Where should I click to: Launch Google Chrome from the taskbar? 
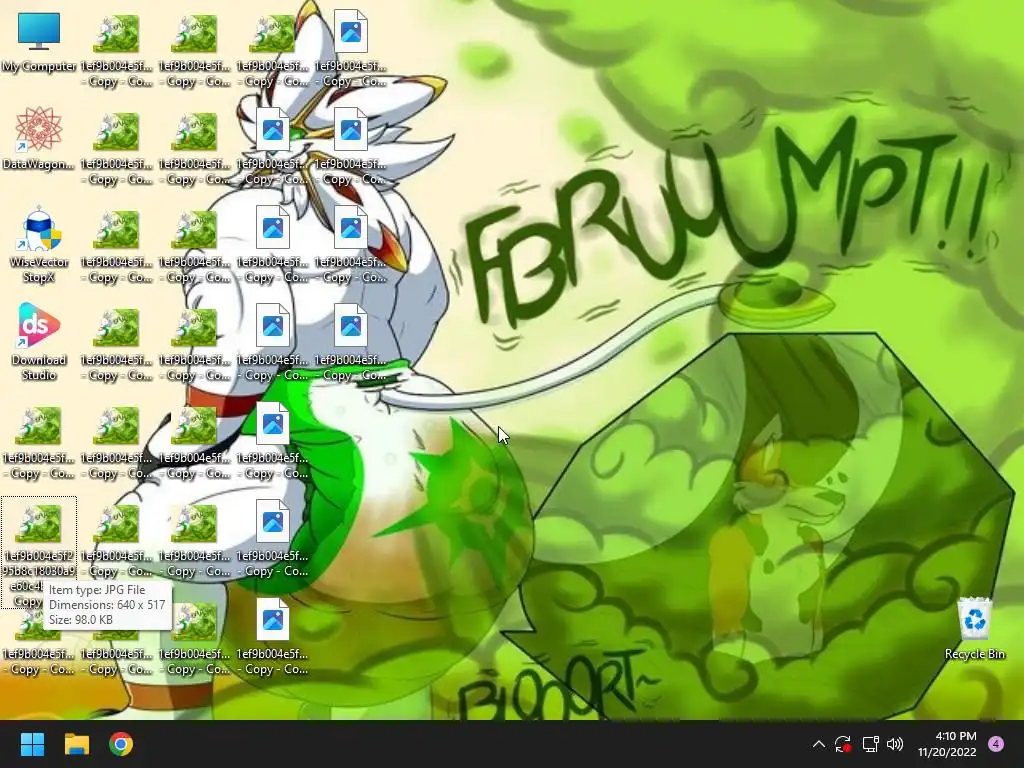tap(121, 744)
